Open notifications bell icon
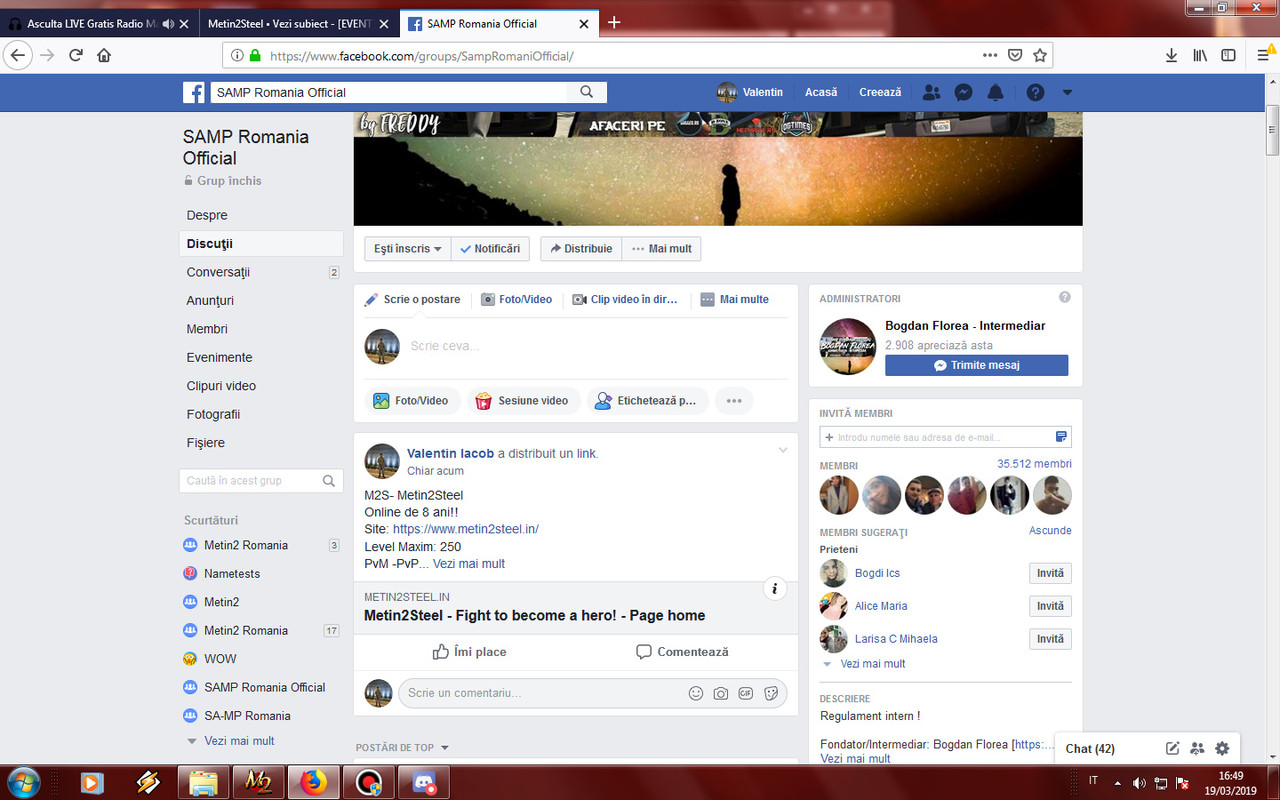Viewport: 1280px width, 800px height. (995, 92)
